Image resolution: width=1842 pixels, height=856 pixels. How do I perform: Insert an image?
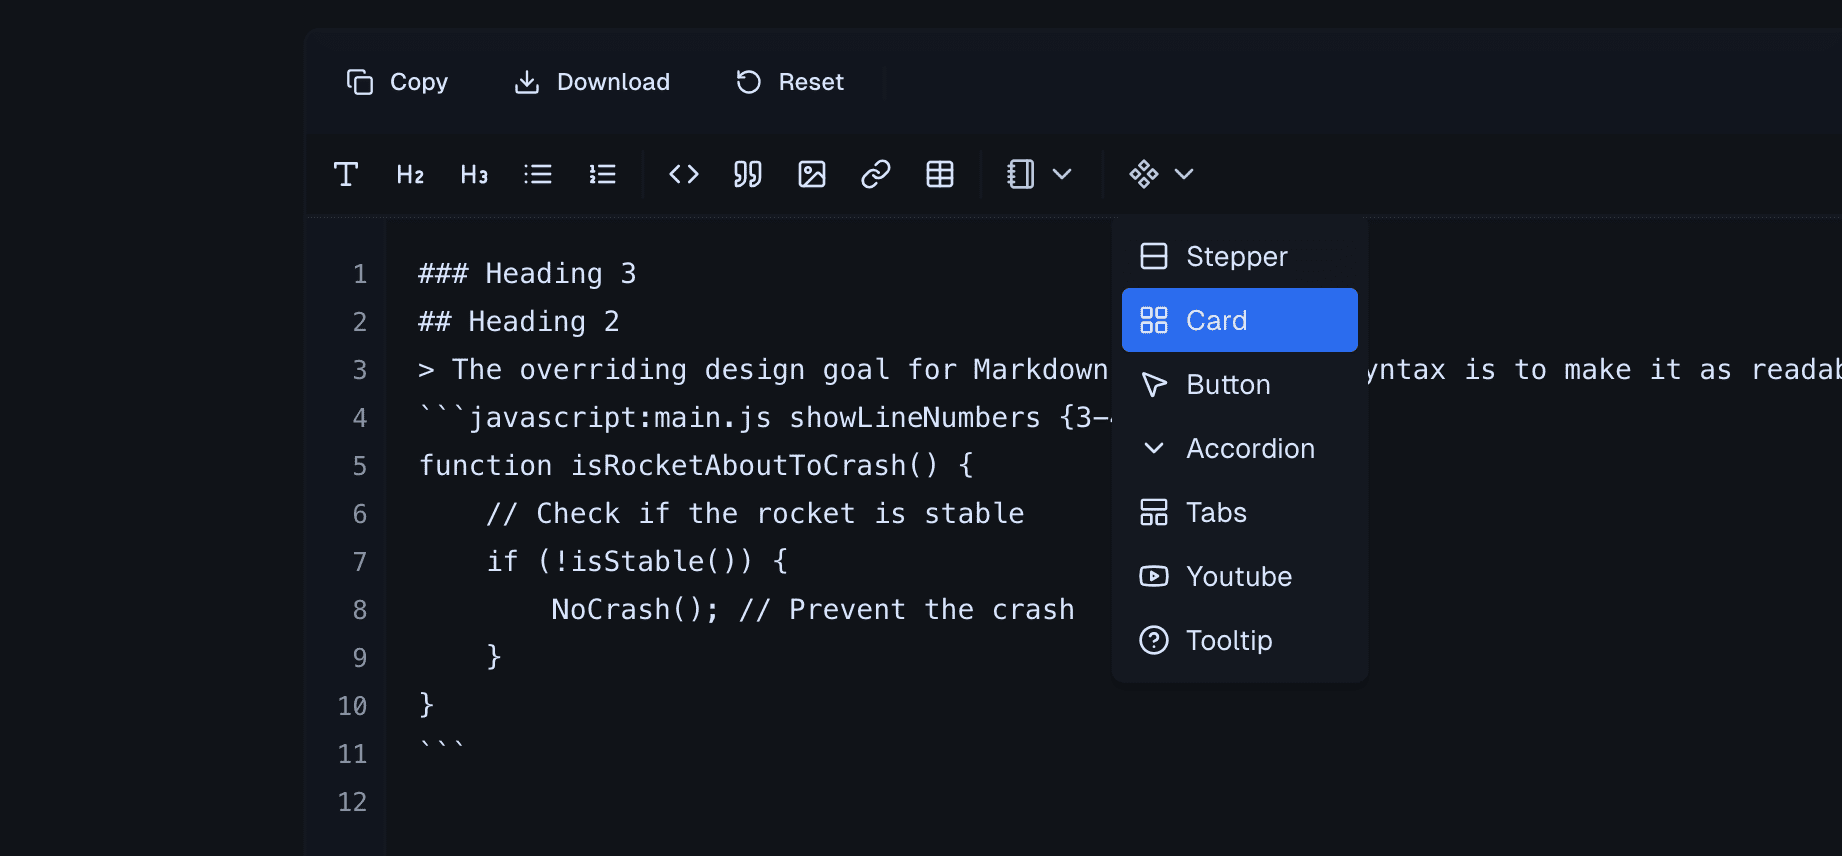click(812, 174)
